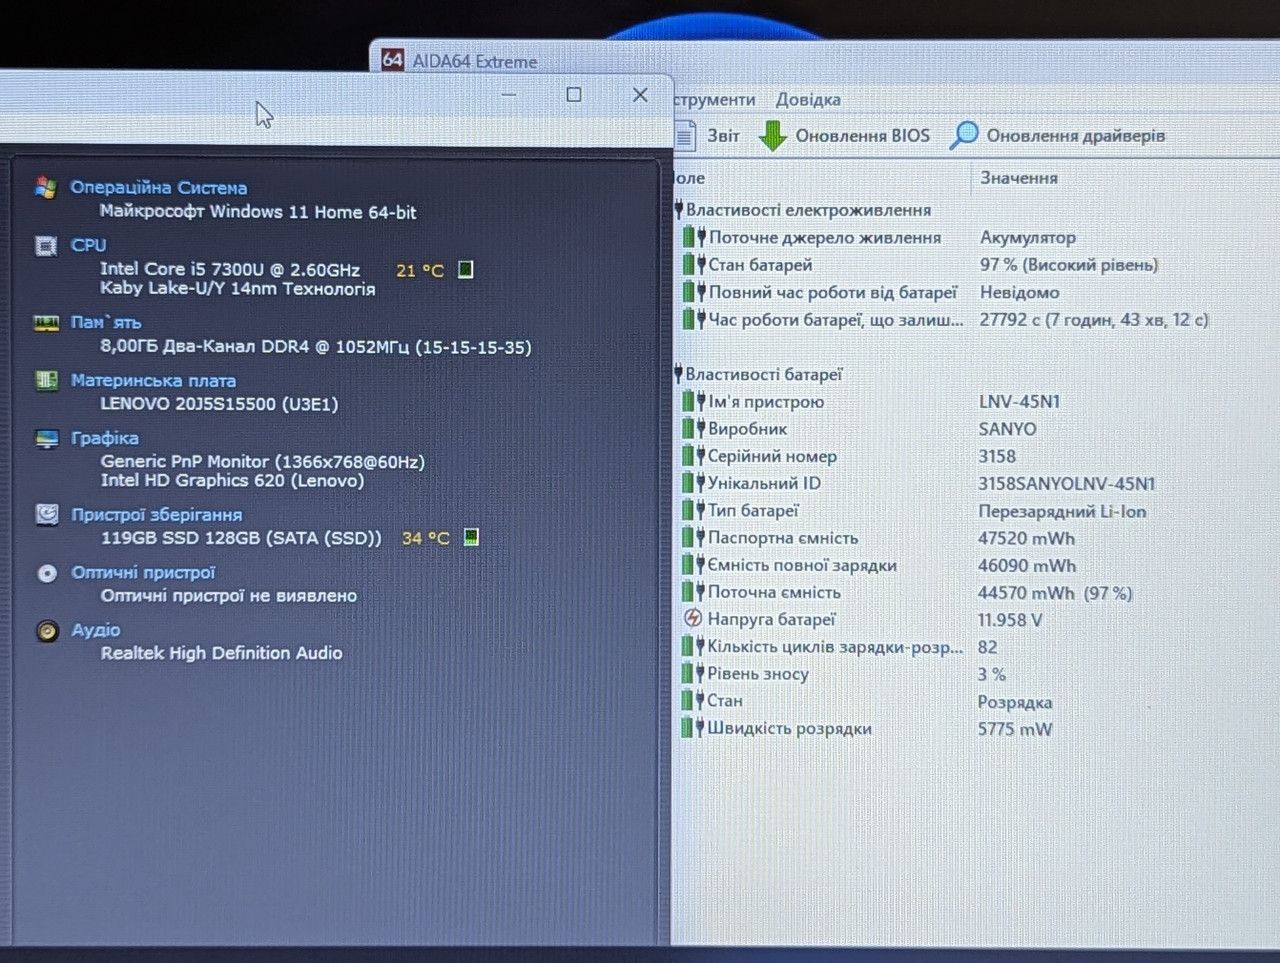Click the drive icon beside Пристрої зберігання
1280x963 pixels.
point(46,514)
